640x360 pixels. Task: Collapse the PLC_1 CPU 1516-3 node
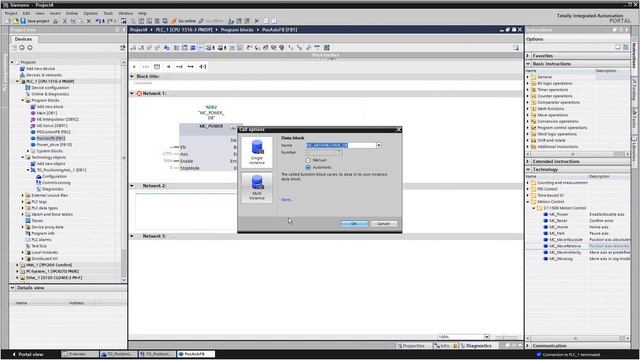point(18,81)
